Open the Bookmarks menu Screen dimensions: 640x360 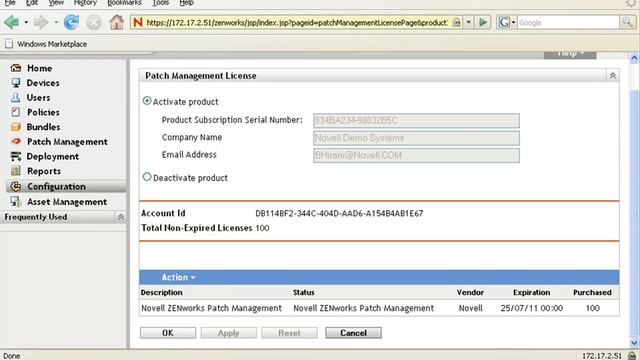[124, 3]
